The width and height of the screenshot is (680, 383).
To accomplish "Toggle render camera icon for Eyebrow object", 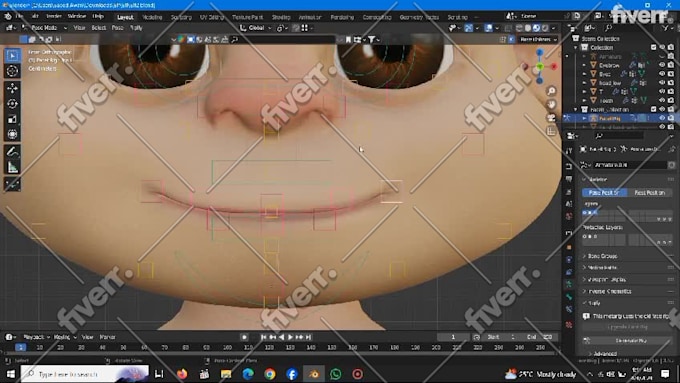I will coord(671,65).
